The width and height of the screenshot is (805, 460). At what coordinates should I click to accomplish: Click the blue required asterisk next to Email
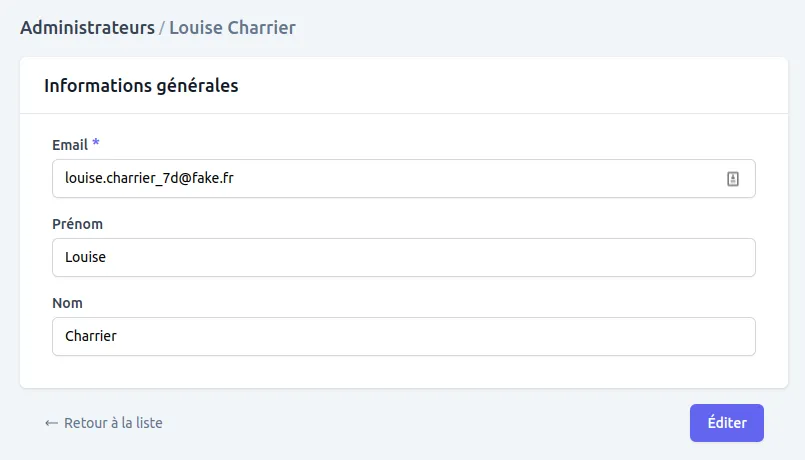[96, 144]
